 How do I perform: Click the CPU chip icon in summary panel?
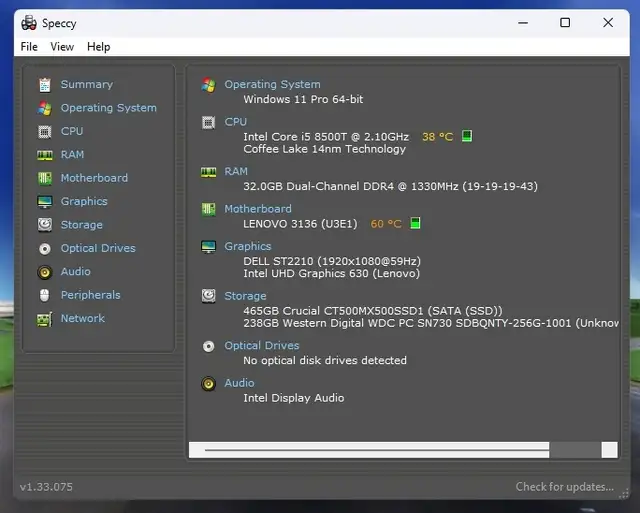(x=208, y=122)
